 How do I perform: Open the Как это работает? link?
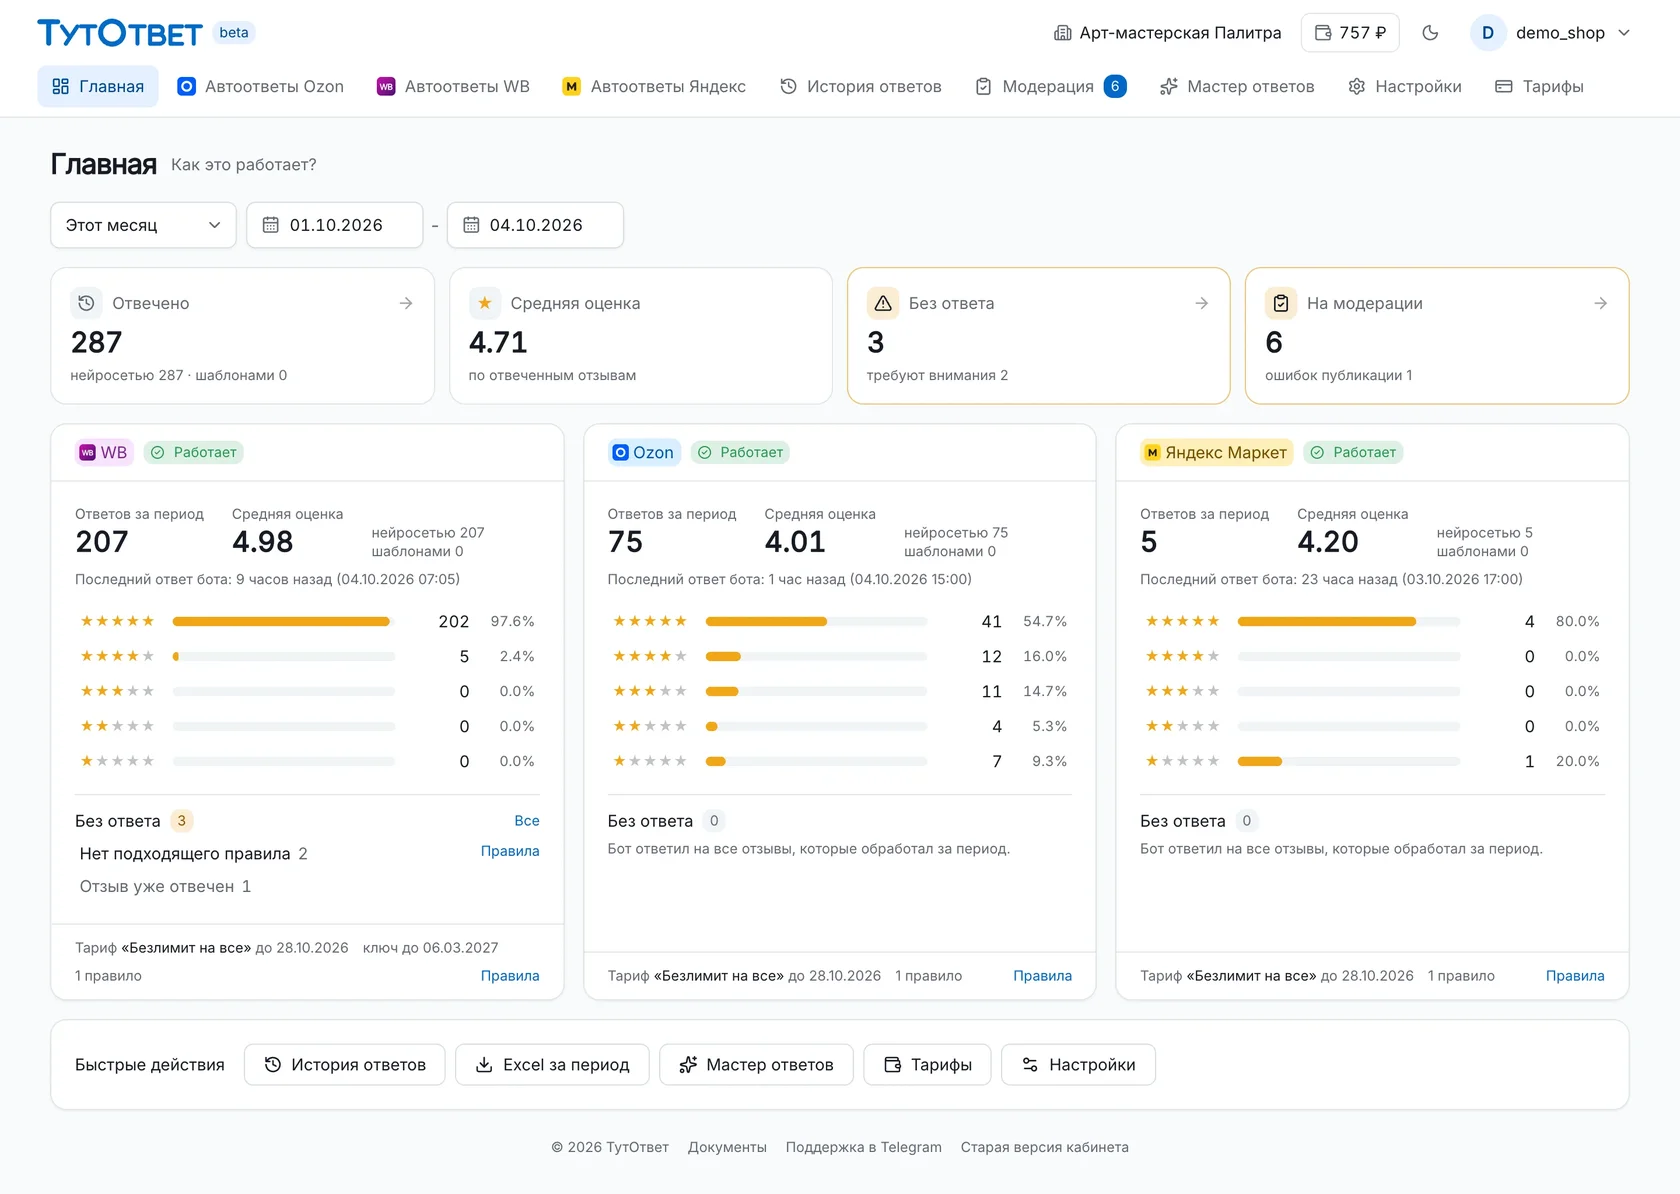244,165
